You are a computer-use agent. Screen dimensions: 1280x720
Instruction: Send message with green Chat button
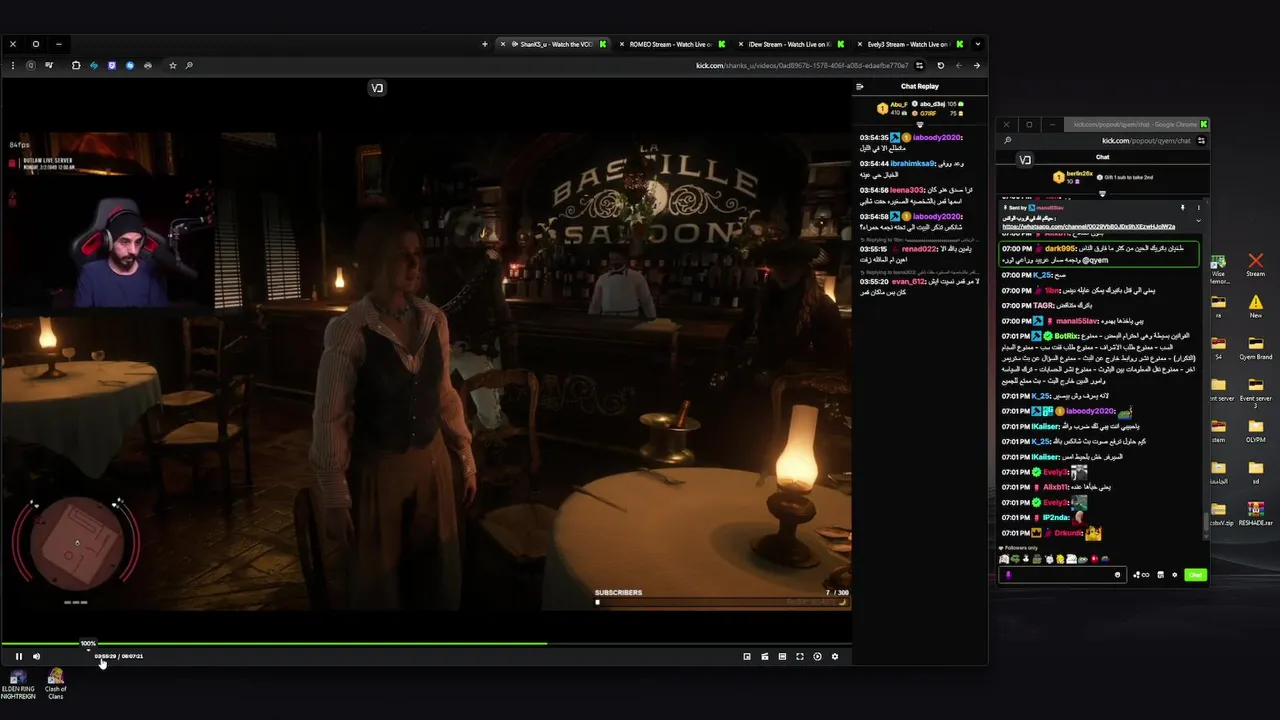pos(1195,575)
